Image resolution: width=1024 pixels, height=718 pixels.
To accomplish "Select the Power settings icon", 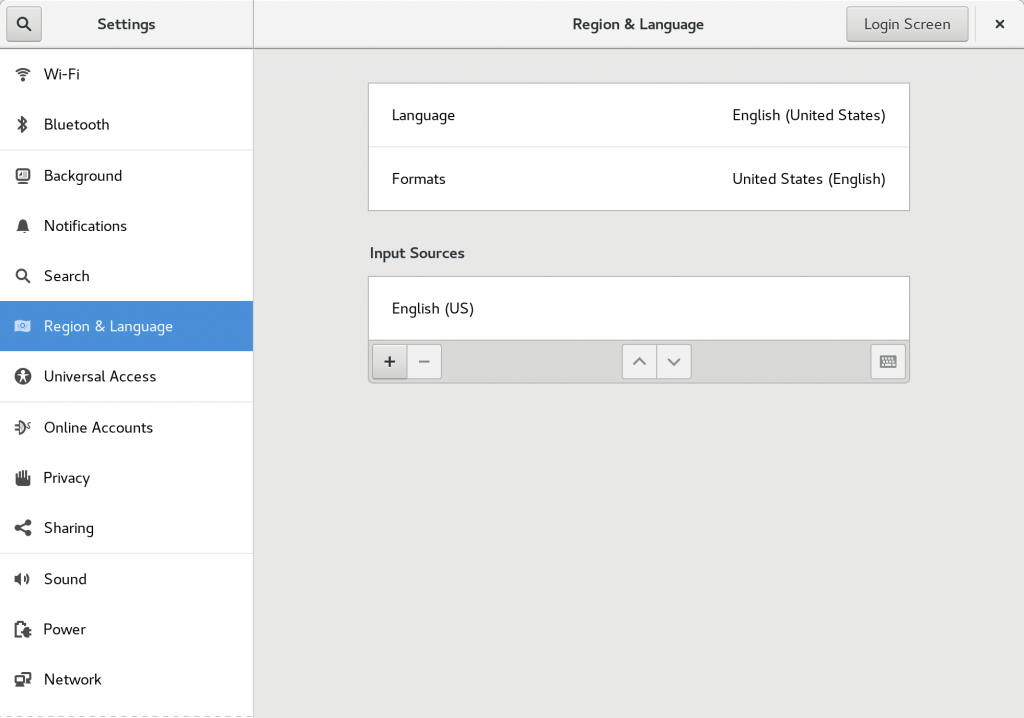I will click(x=22, y=629).
